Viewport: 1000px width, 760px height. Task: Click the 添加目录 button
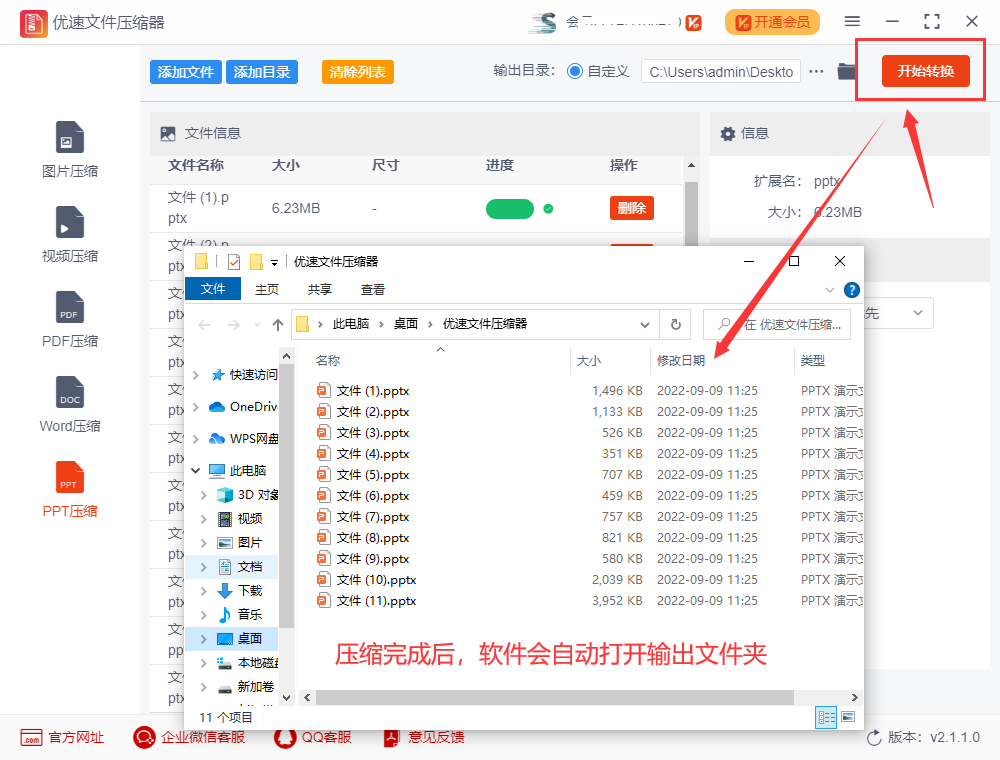tap(261, 72)
